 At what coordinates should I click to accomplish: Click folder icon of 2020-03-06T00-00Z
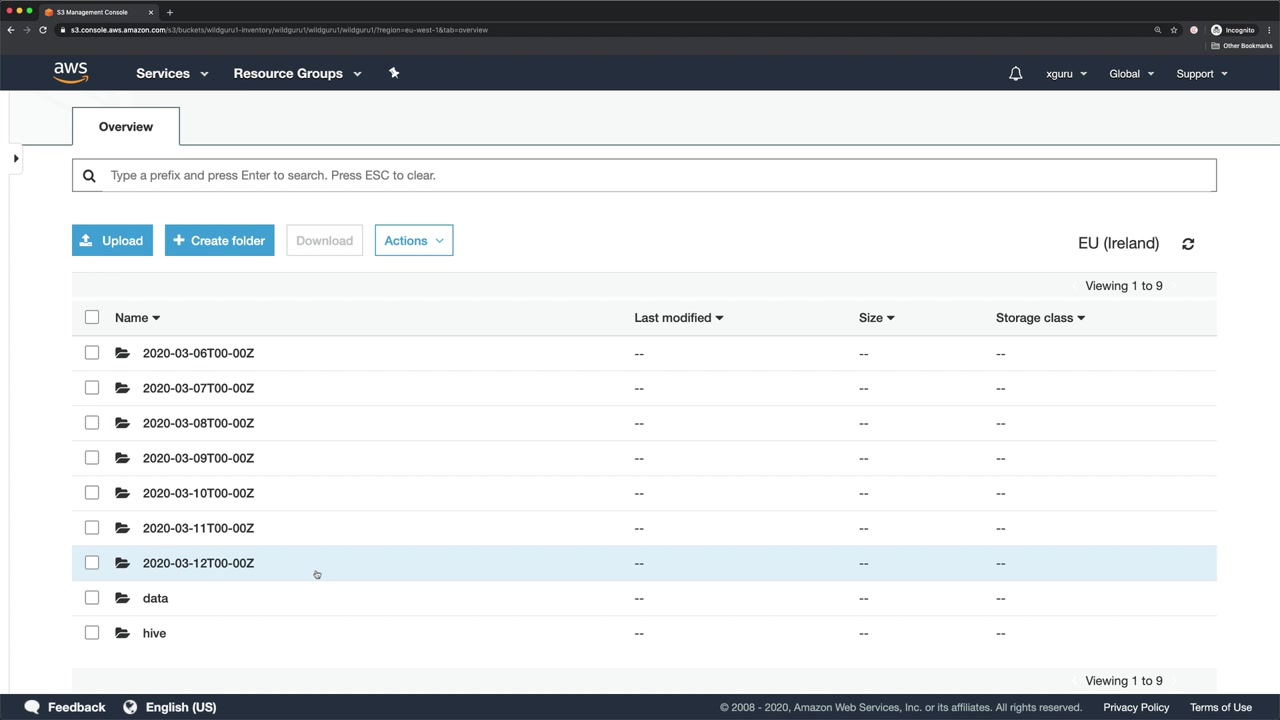click(122, 353)
